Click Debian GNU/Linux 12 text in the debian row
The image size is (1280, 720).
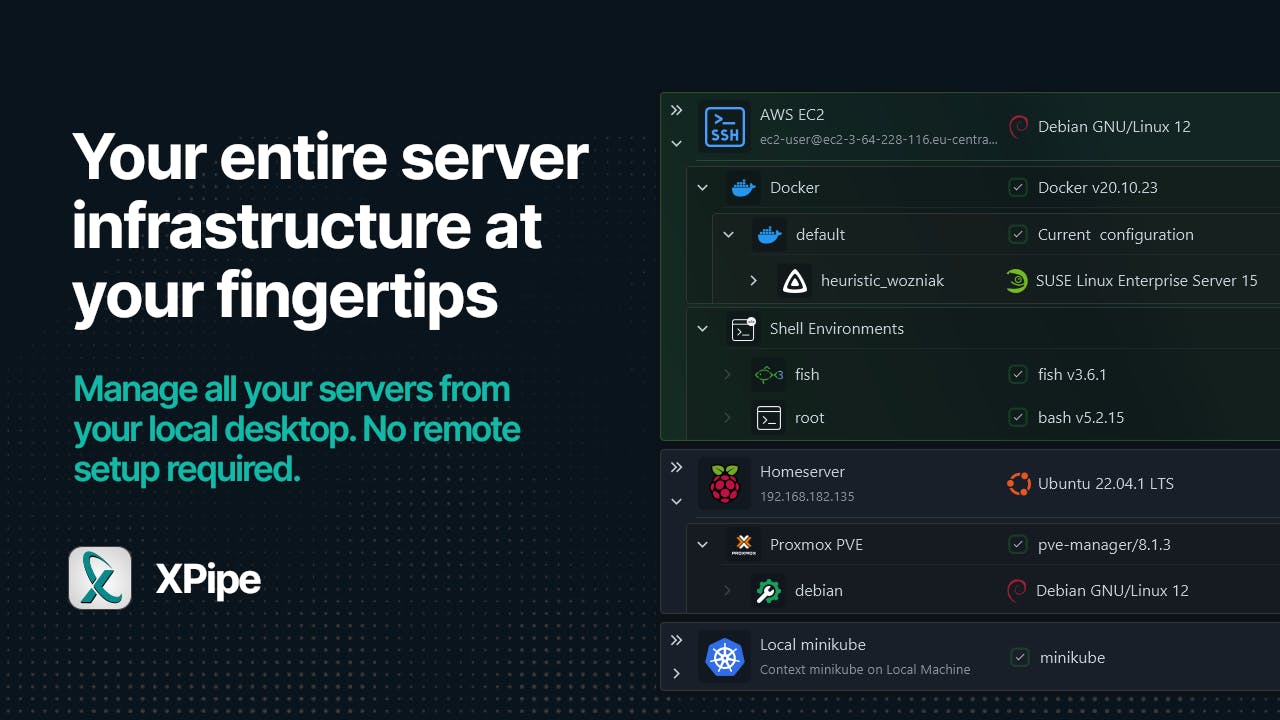click(x=1112, y=591)
